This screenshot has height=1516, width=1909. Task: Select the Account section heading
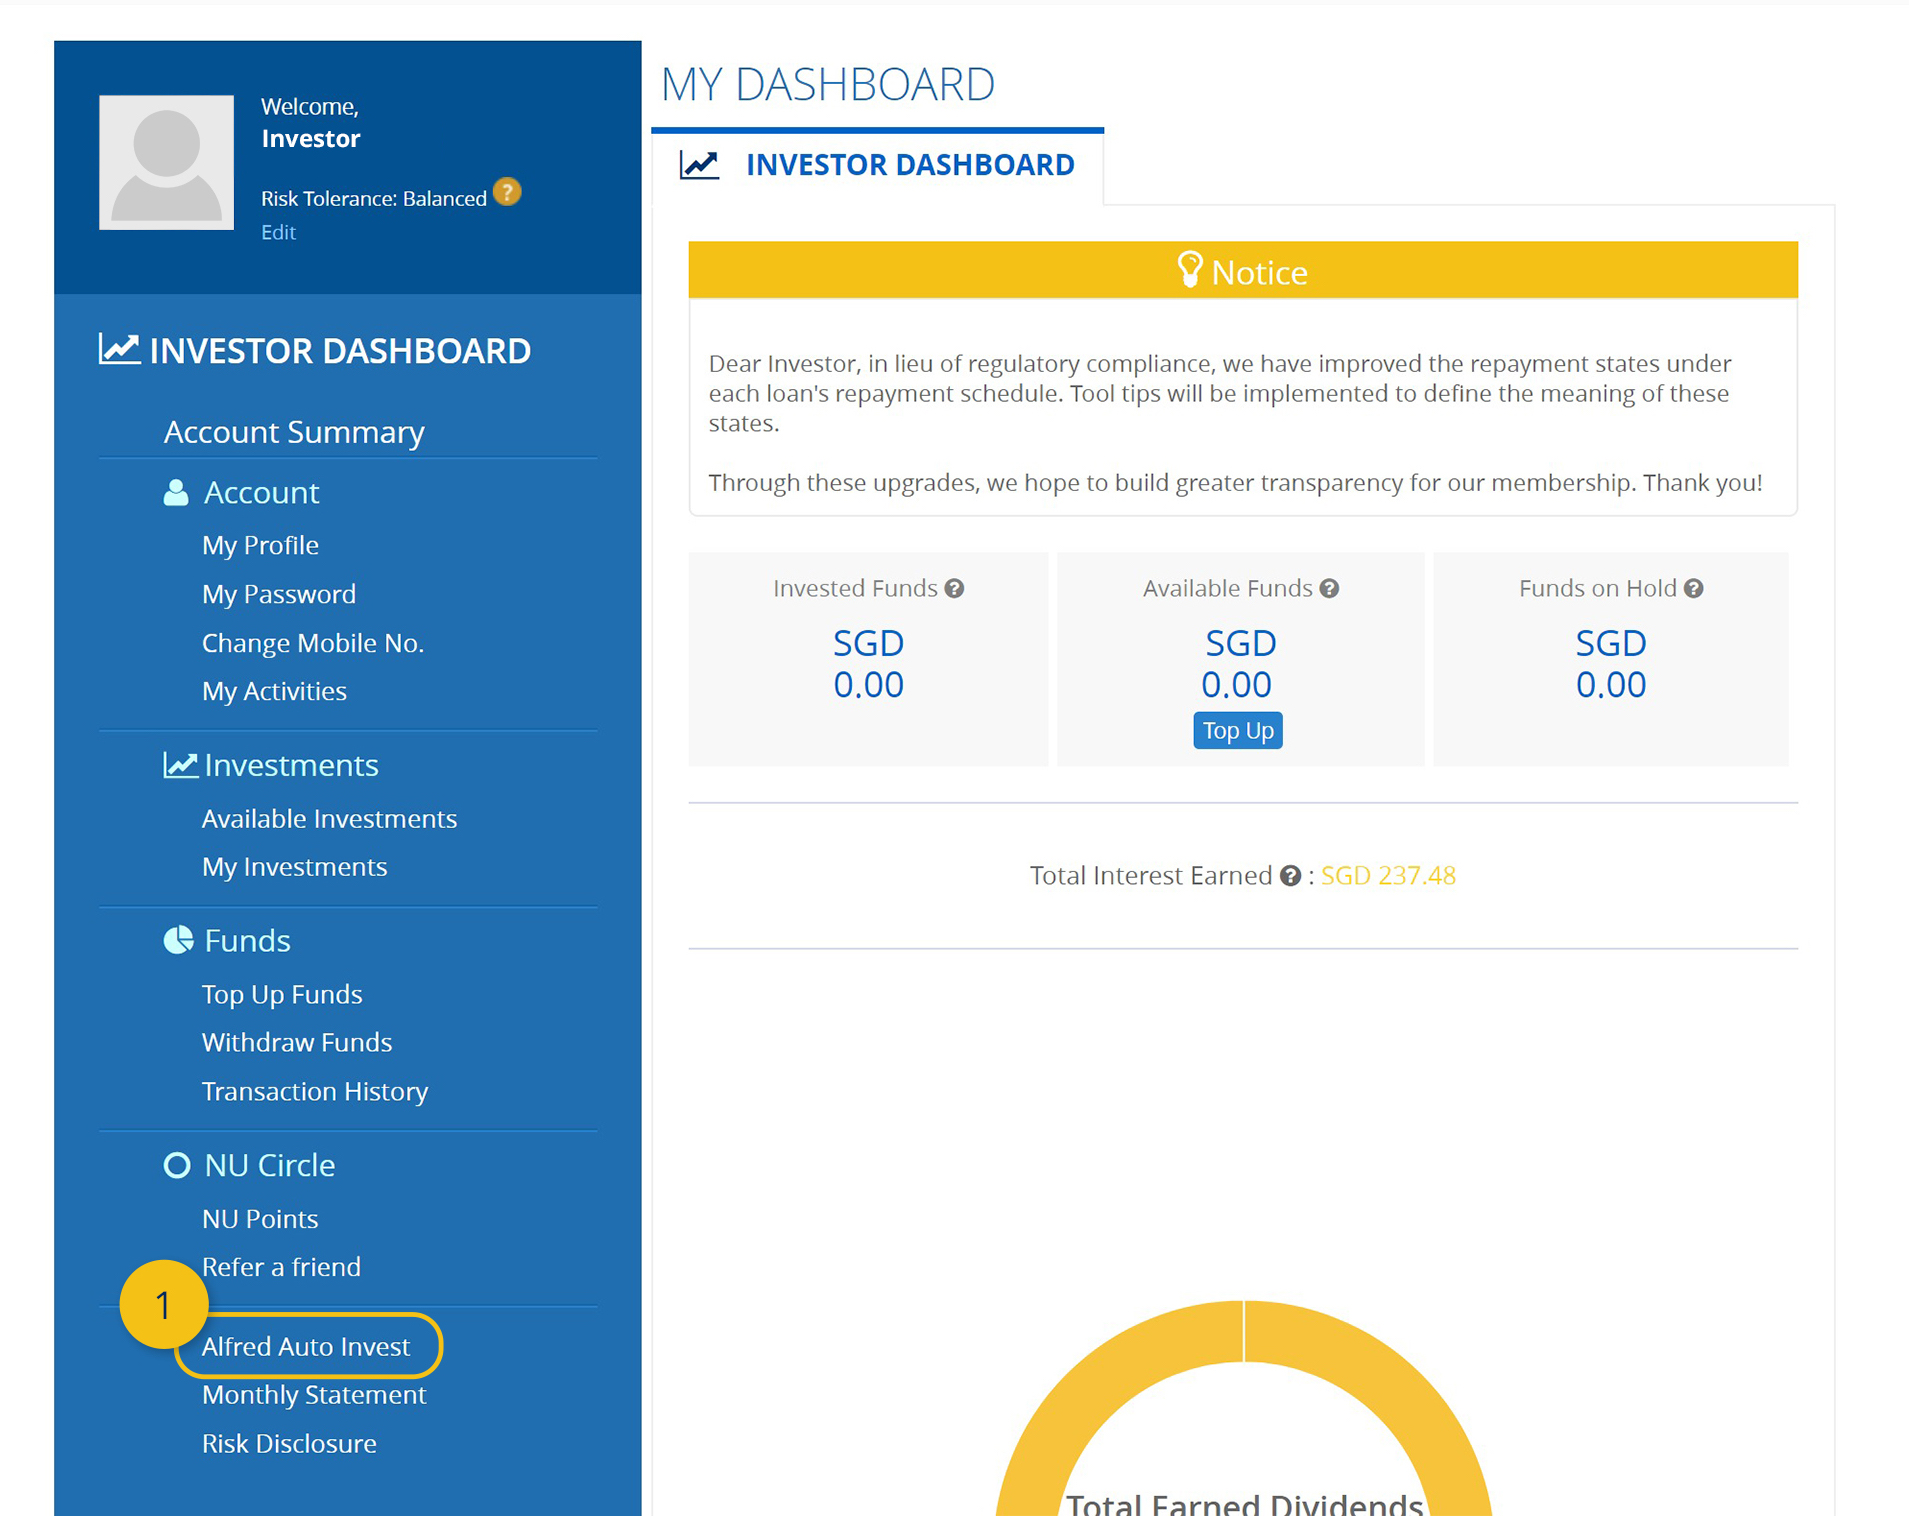click(261, 492)
